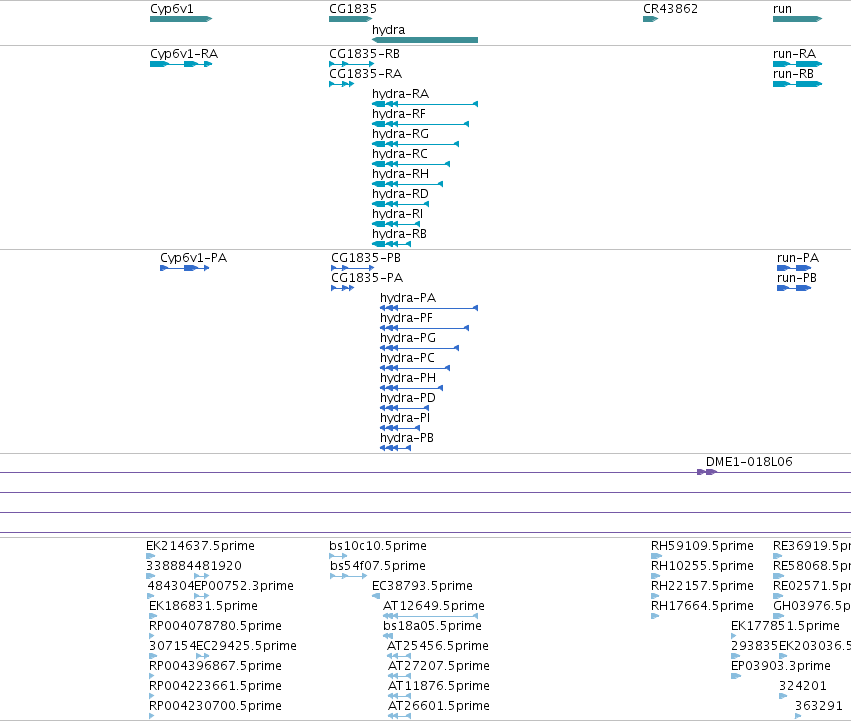Select transcript CG1835-RA
The width and height of the screenshot is (851, 721).
click(341, 84)
